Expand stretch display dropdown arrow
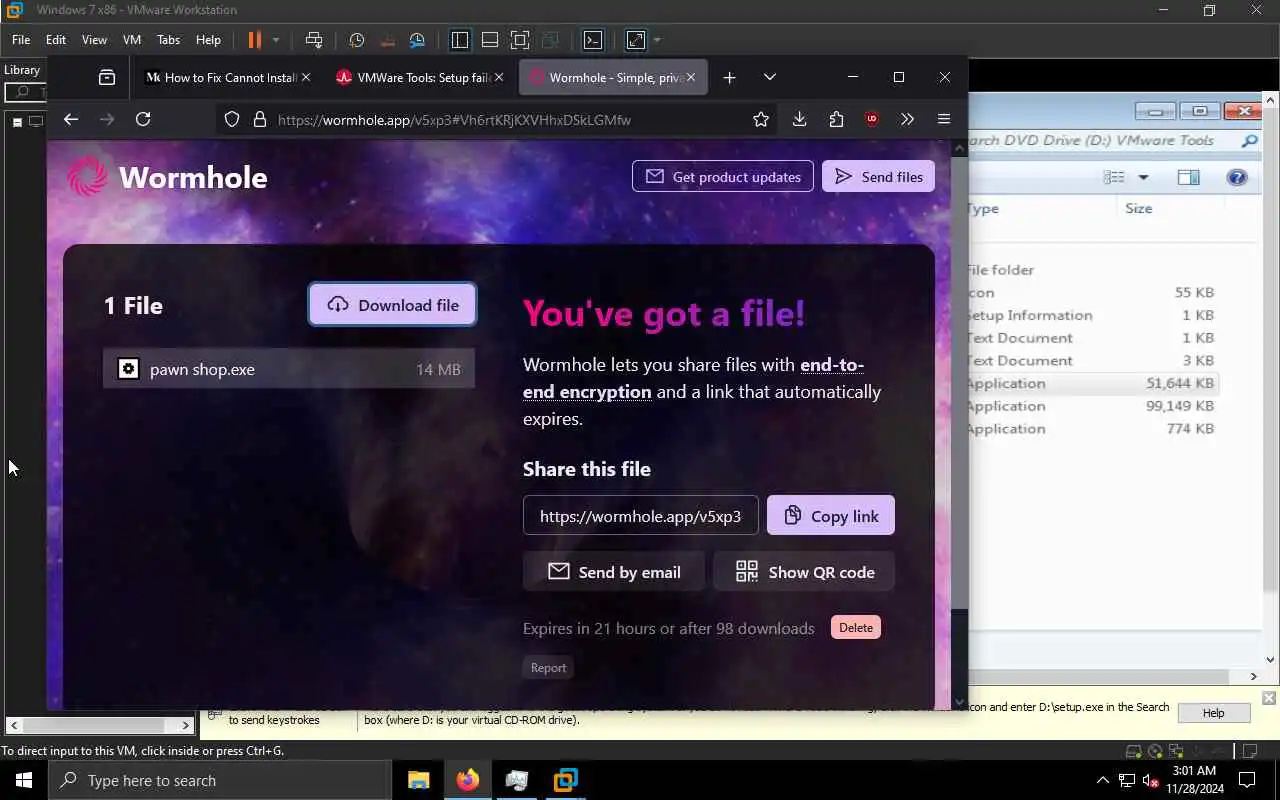 click(657, 40)
